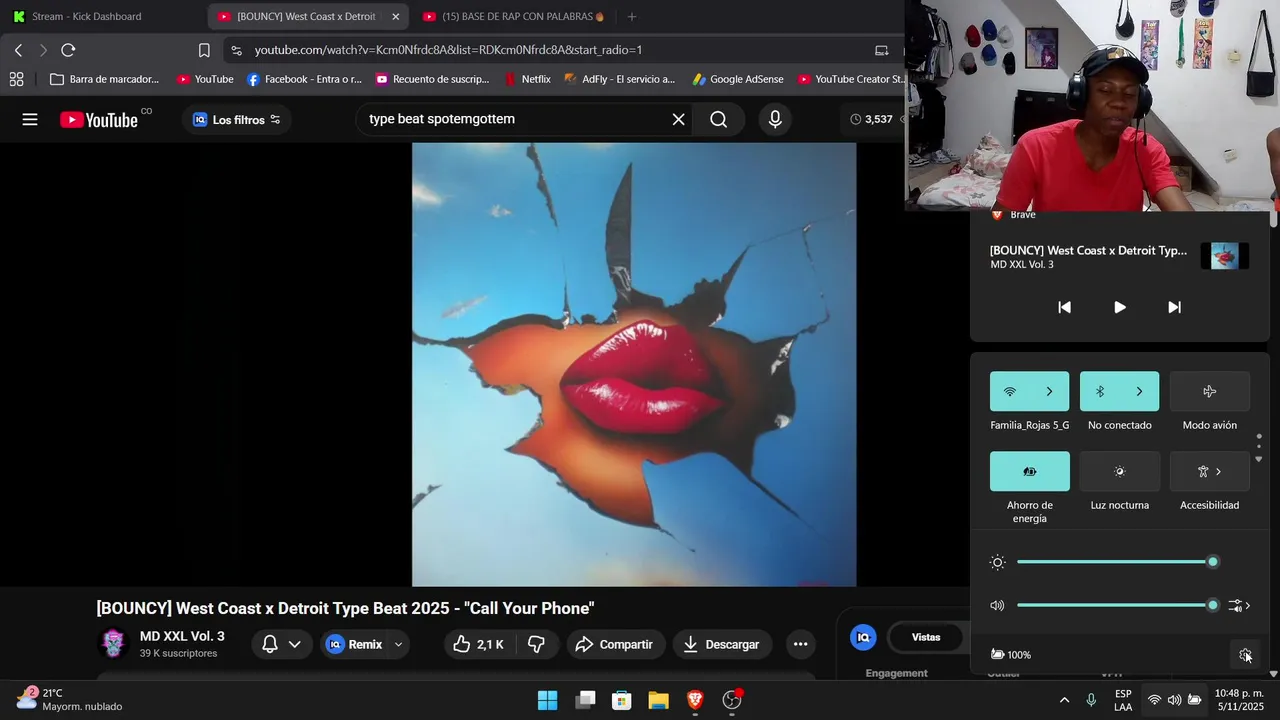Click the Compartir button
Screen dimensions: 1280x720
(614, 644)
